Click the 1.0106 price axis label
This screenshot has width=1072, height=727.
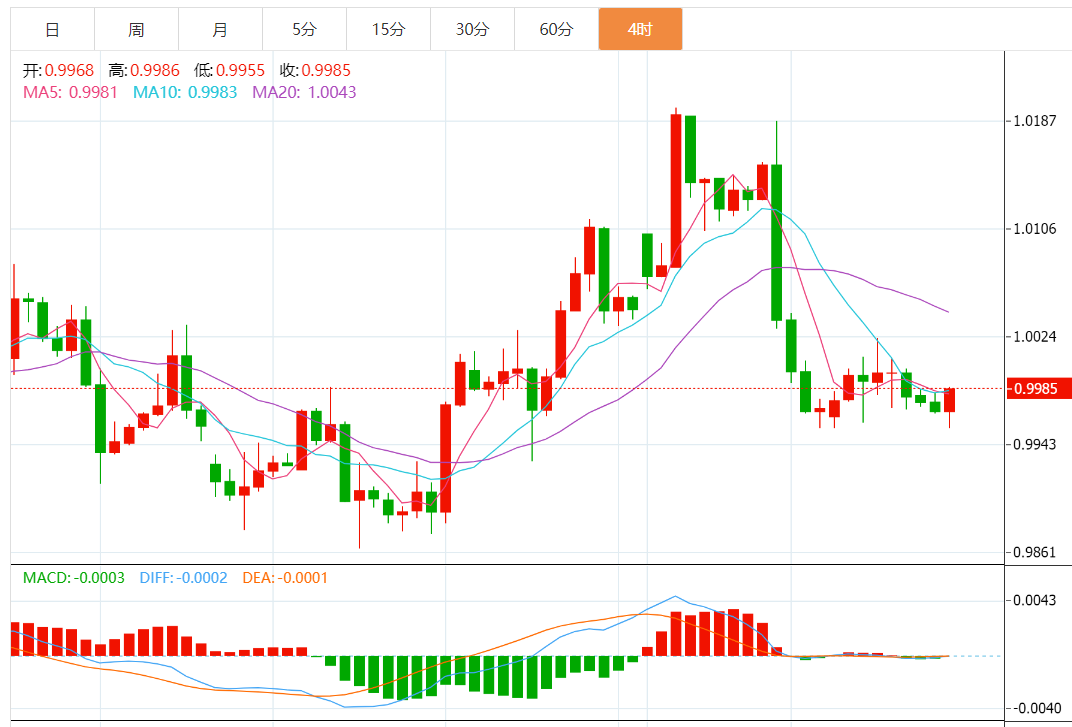1034,229
